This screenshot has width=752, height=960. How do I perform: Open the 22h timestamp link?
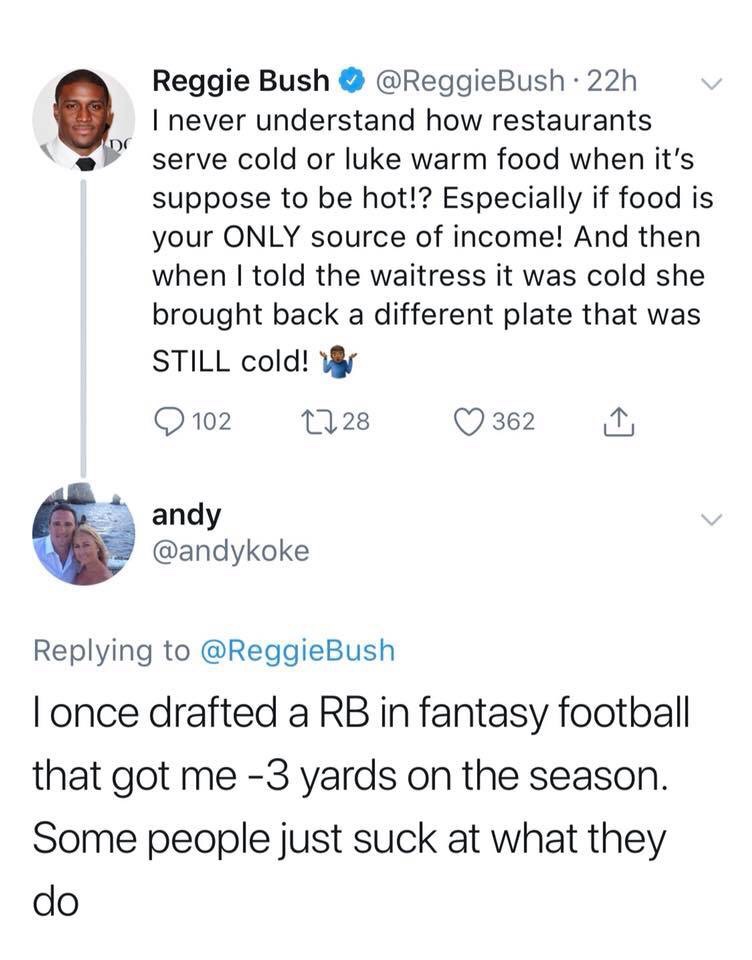pos(613,79)
